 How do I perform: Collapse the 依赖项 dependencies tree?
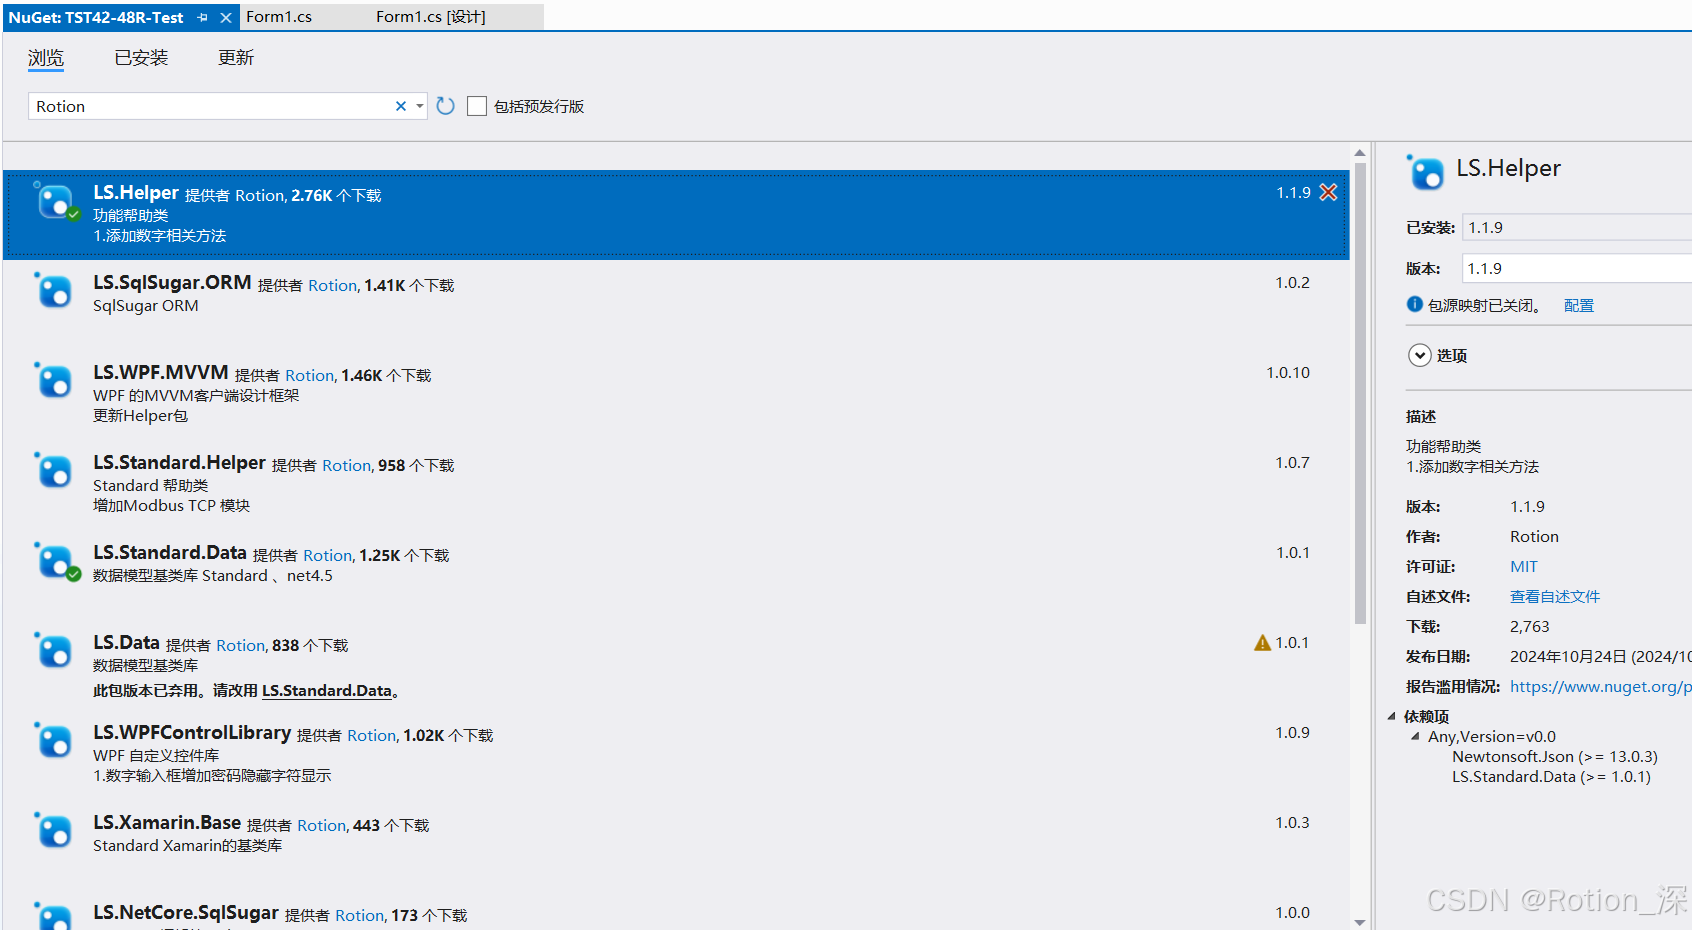pyautogui.click(x=1392, y=716)
